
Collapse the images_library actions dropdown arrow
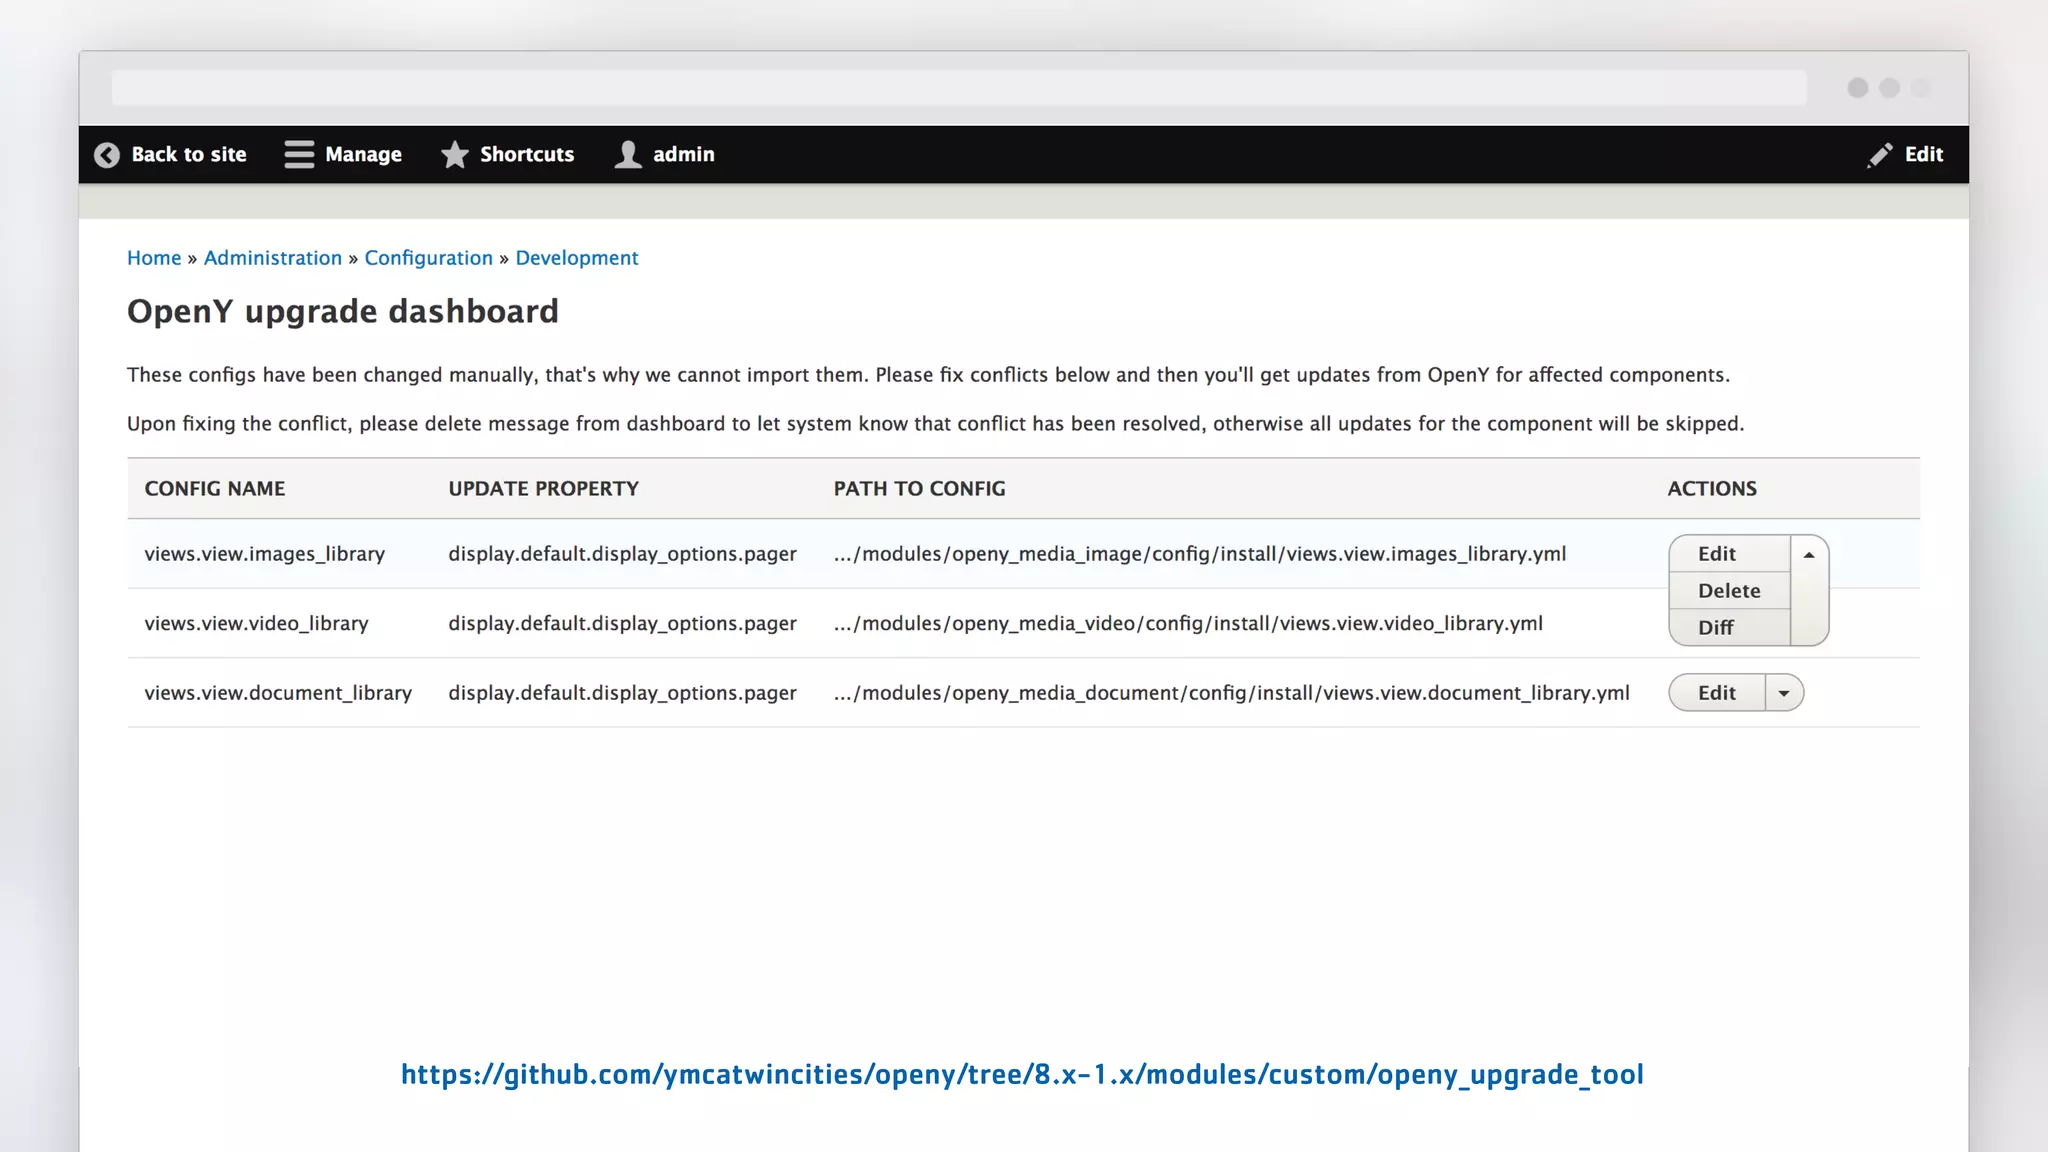click(1809, 555)
